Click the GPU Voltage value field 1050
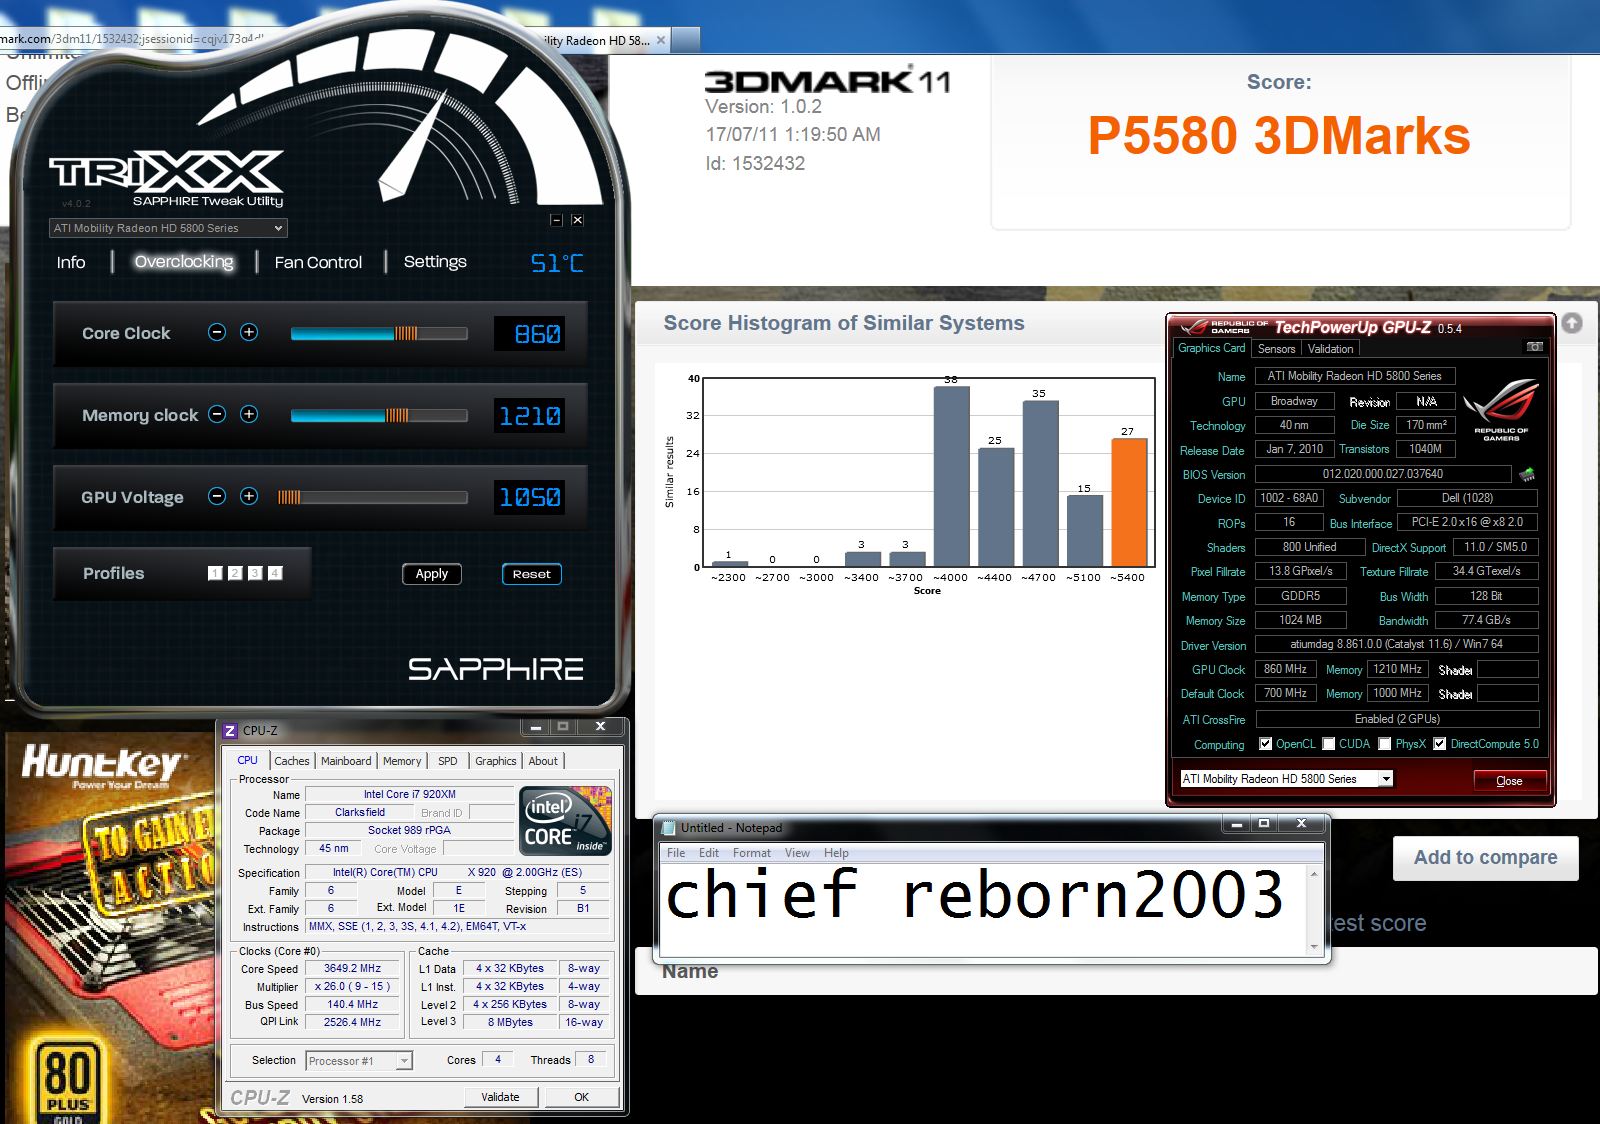Screen dimensions: 1600x1124 [x=529, y=497]
